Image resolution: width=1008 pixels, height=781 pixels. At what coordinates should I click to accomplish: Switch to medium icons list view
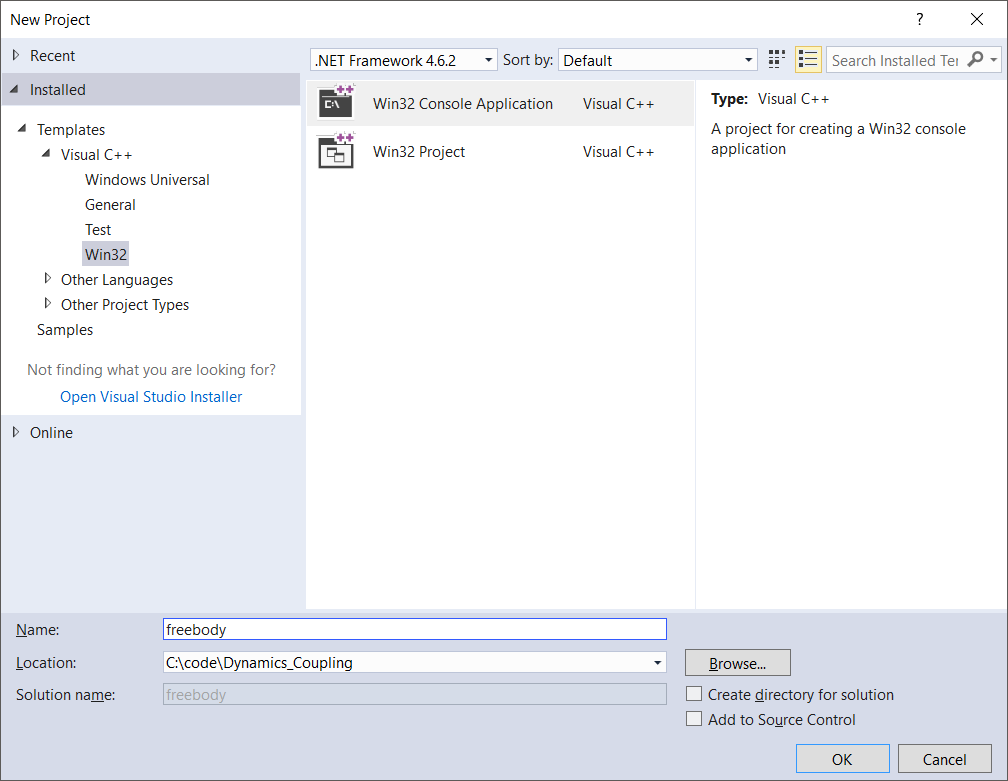tap(808, 60)
